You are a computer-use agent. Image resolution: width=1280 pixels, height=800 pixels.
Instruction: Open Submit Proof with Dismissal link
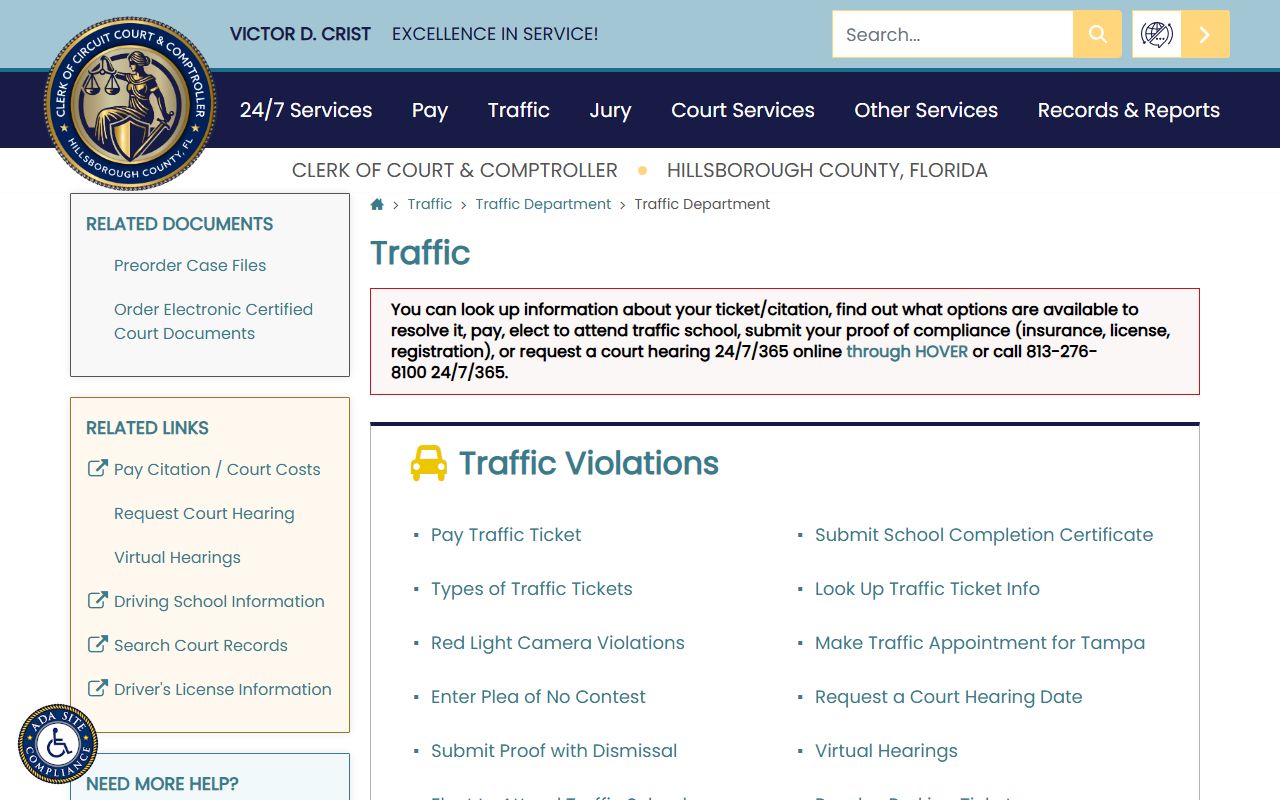(x=554, y=751)
